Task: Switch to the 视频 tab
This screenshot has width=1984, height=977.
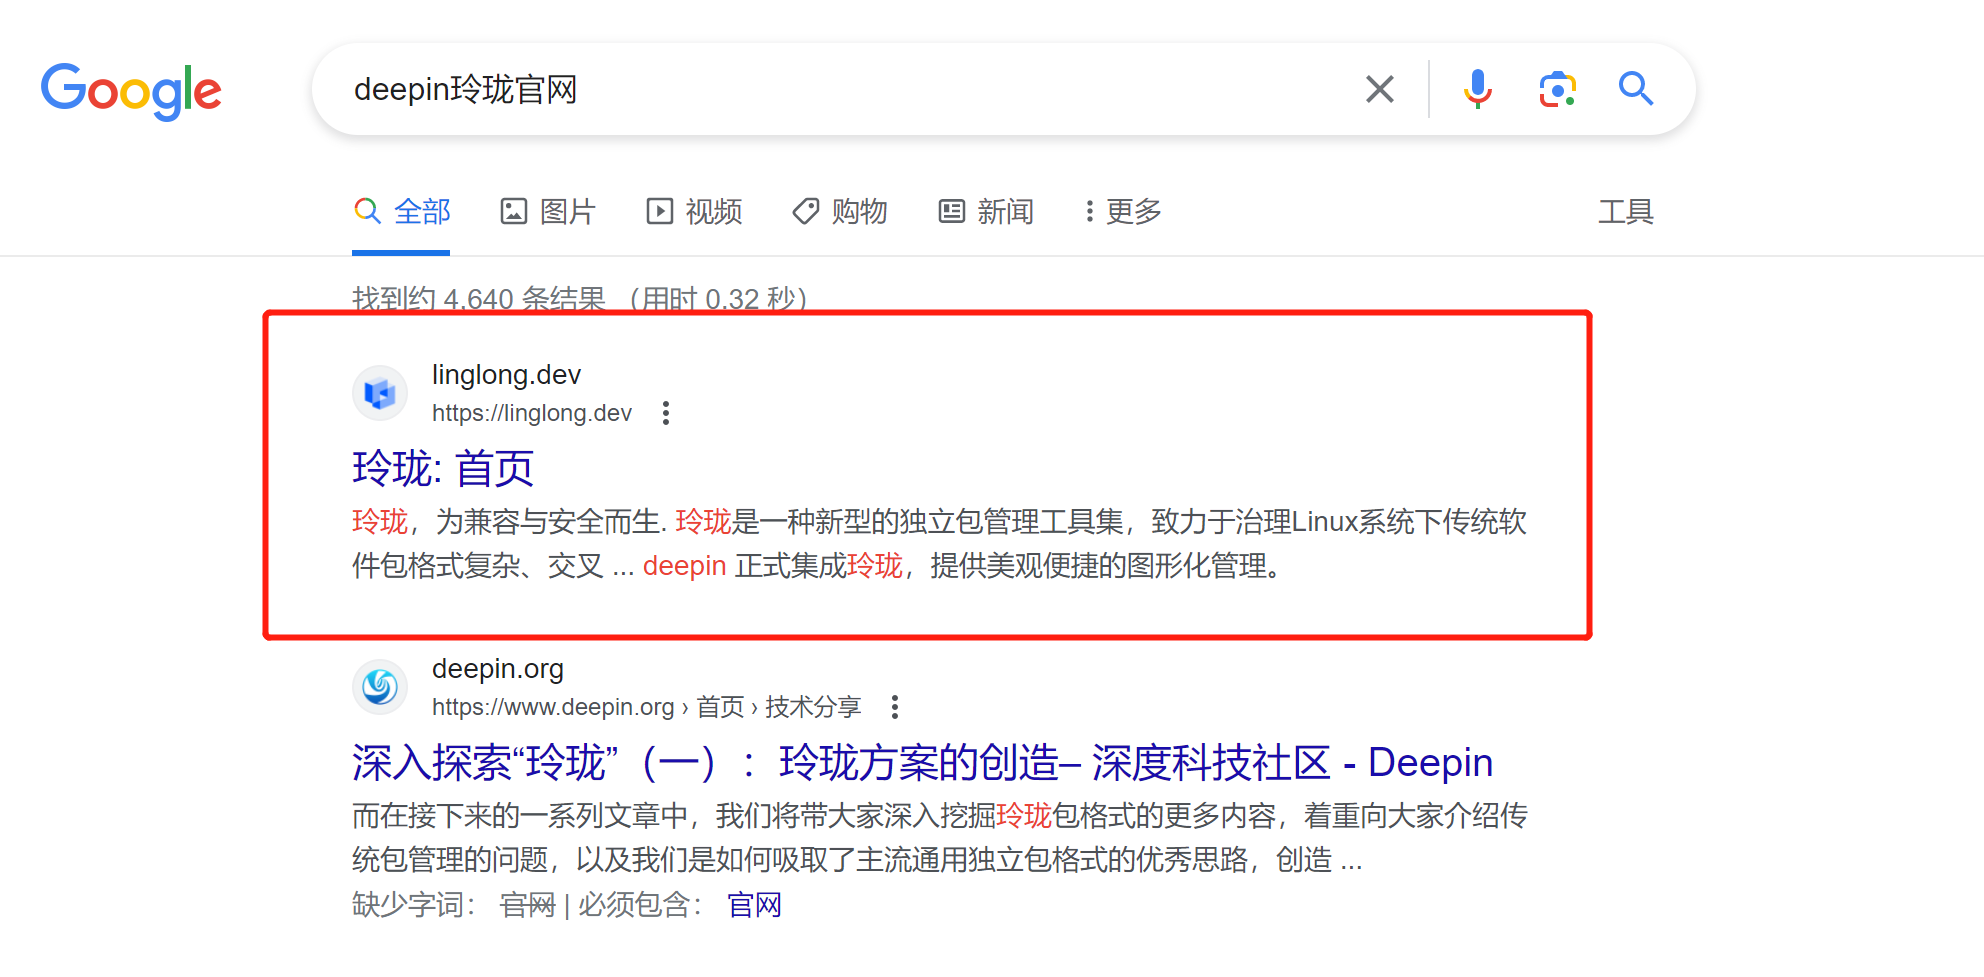Action: [x=694, y=211]
